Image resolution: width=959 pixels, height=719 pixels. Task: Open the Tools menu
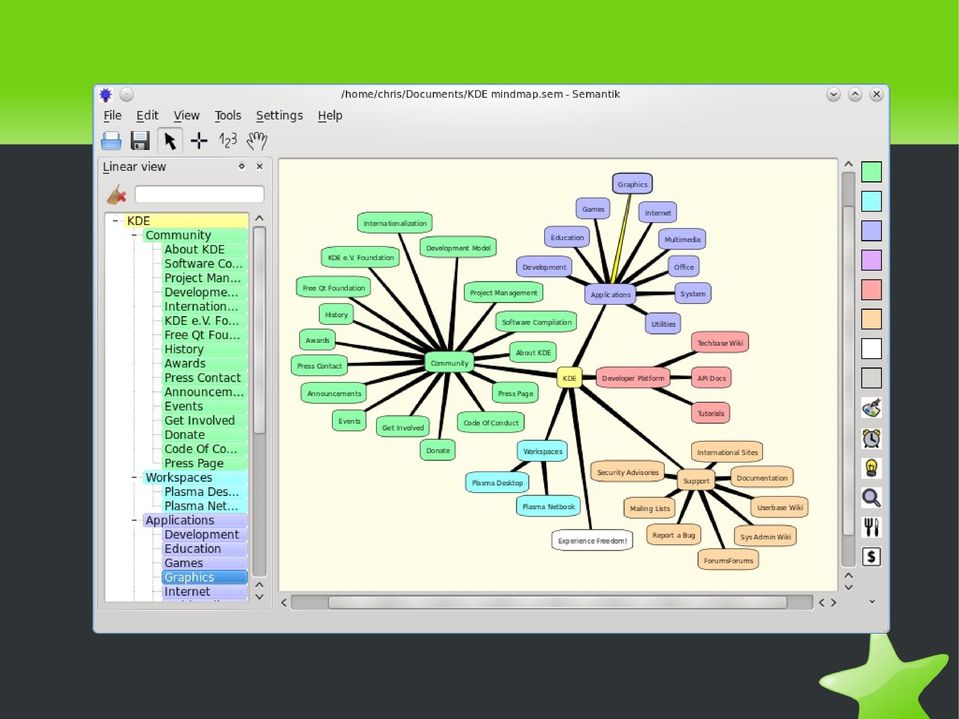pos(228,116)
